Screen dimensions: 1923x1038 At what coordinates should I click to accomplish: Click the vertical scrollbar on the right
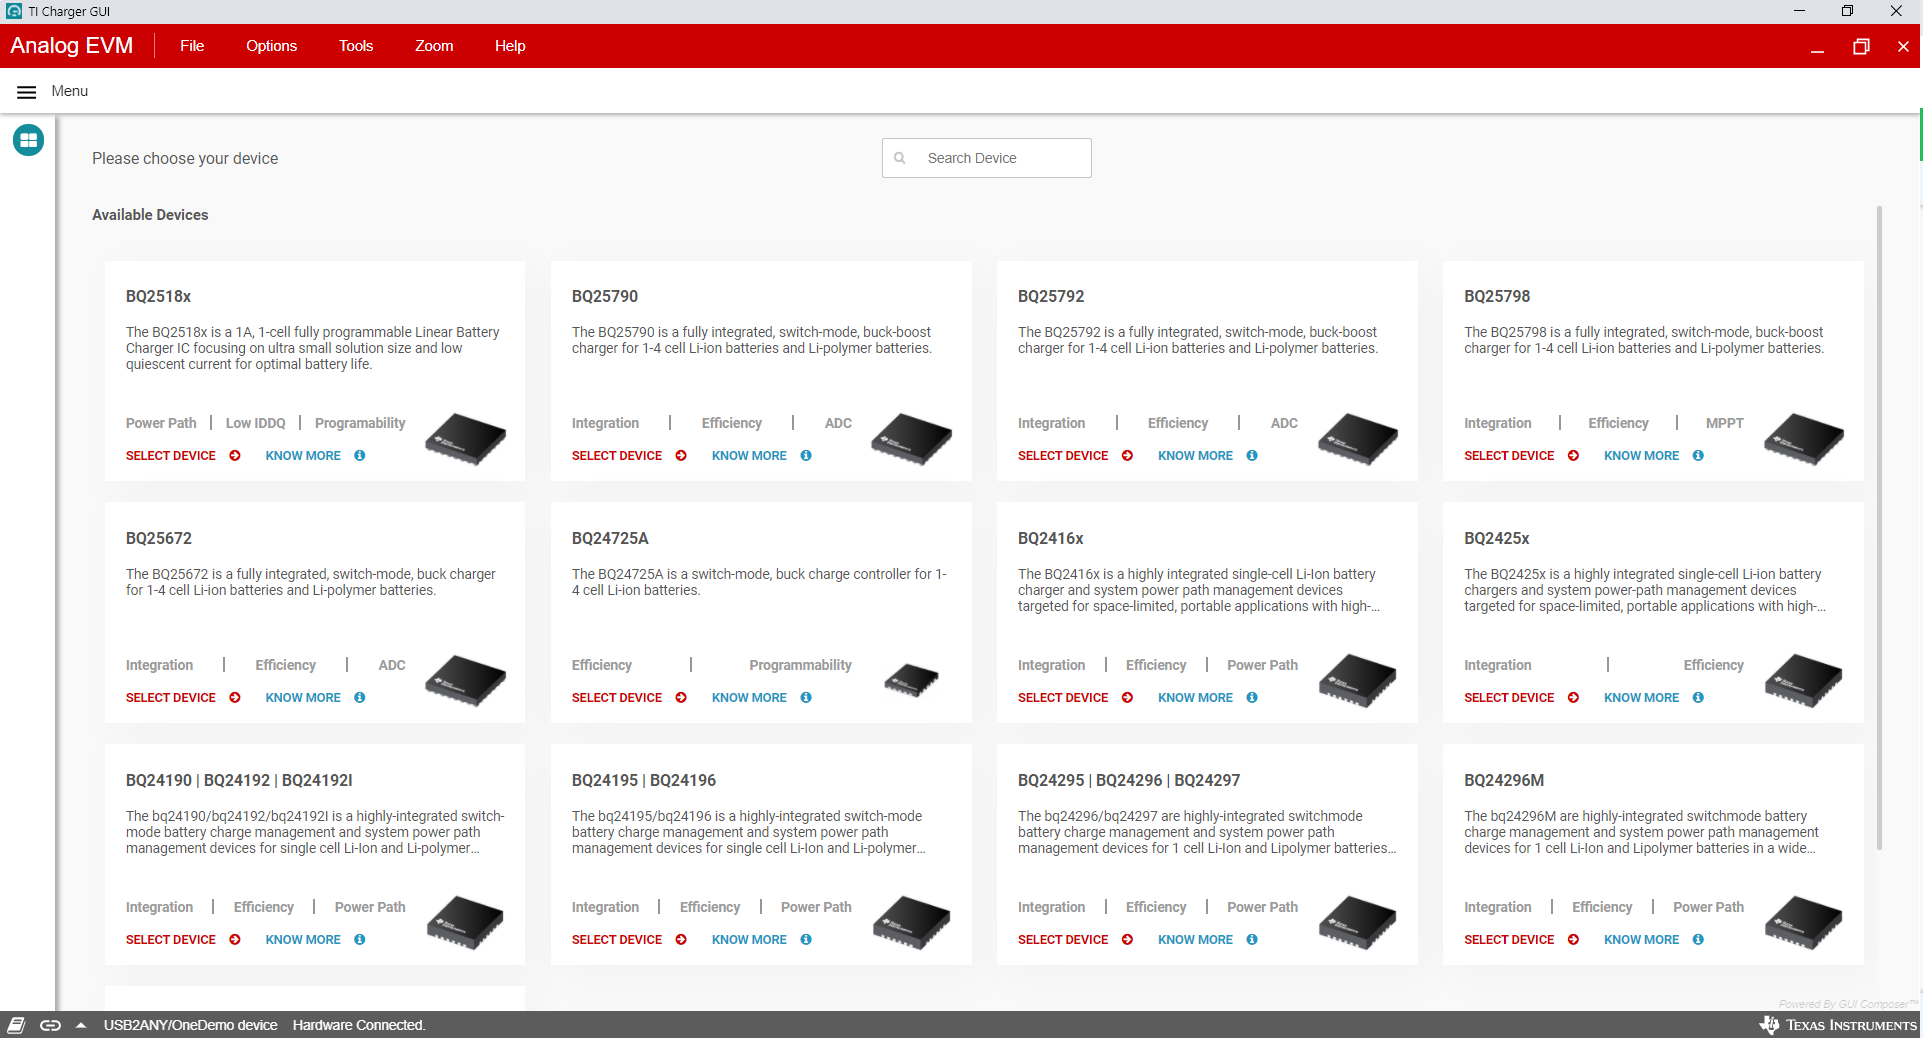tap(1878, 400)
